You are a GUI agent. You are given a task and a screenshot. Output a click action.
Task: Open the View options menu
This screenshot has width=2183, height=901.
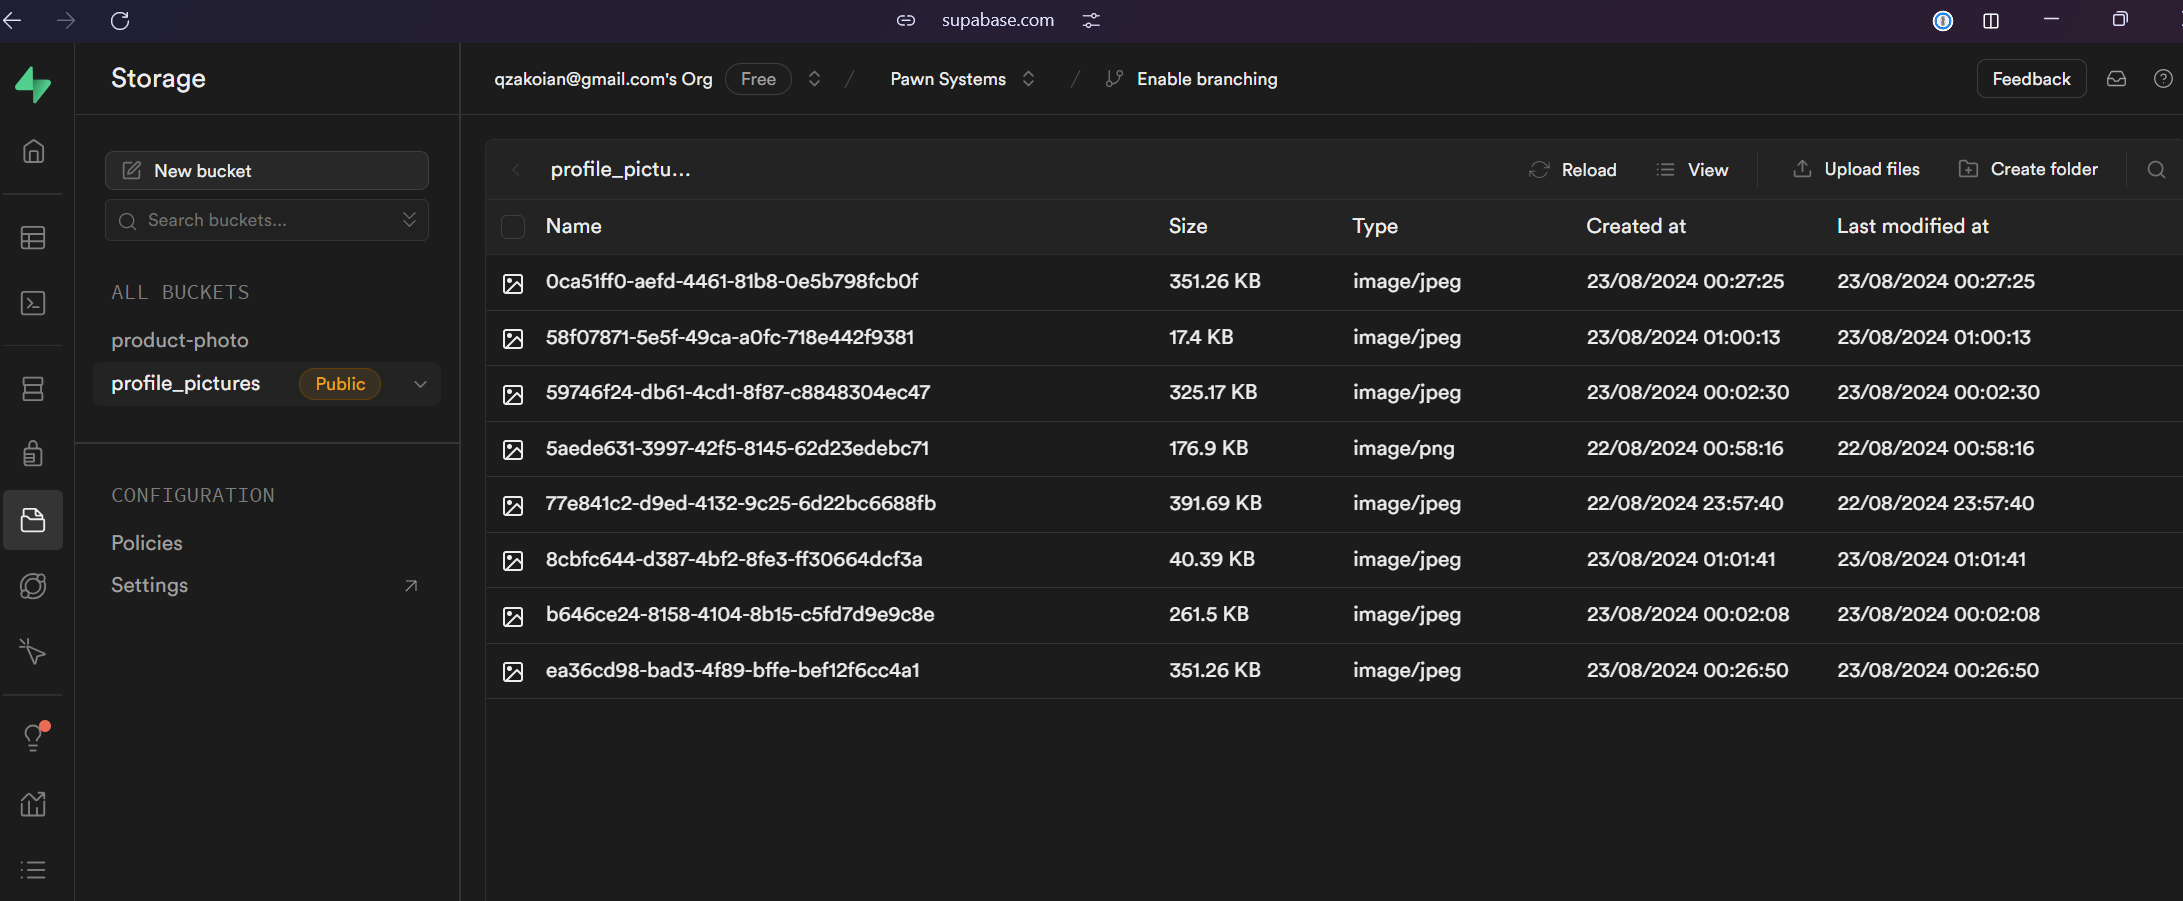(1692, 170)
